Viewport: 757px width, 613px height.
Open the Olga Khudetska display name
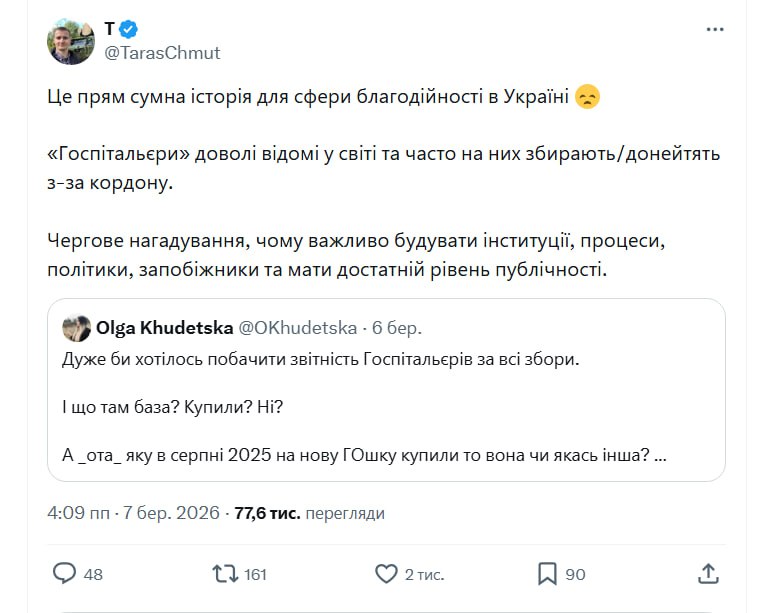[161, 327]
